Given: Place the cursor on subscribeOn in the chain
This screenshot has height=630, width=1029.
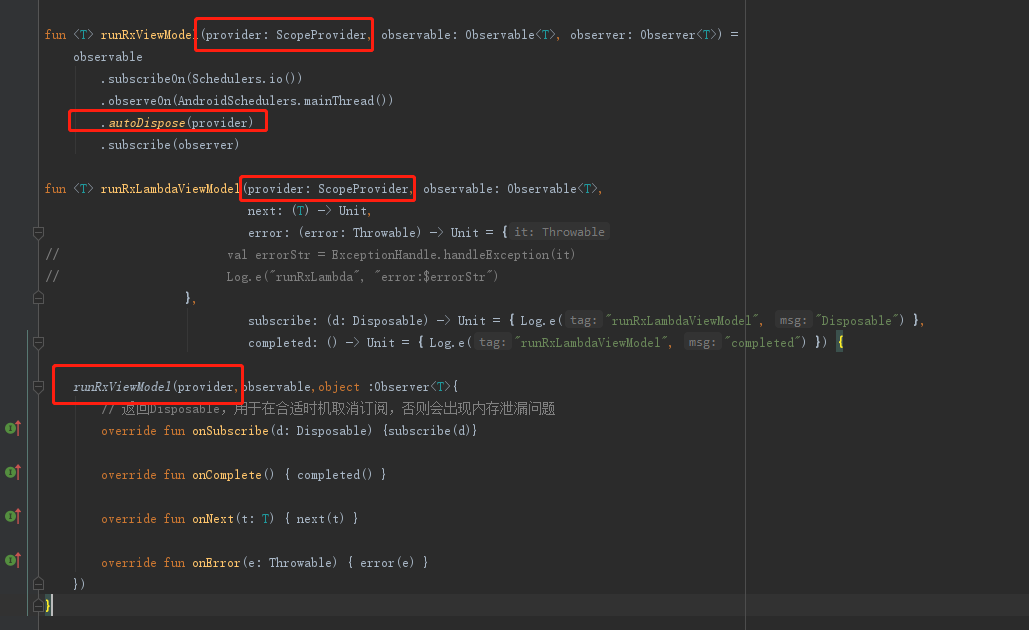Looking at the screenshot, I should [146, 79].
